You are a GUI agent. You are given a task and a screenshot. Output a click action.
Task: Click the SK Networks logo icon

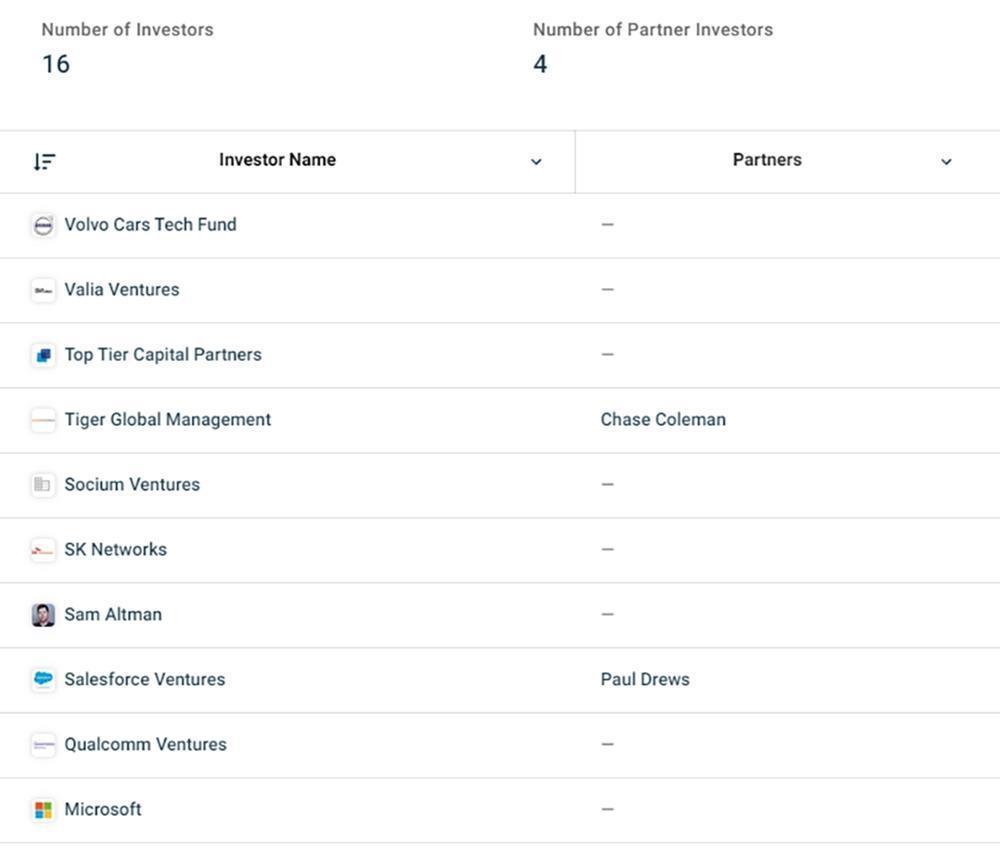pos(43,550)
